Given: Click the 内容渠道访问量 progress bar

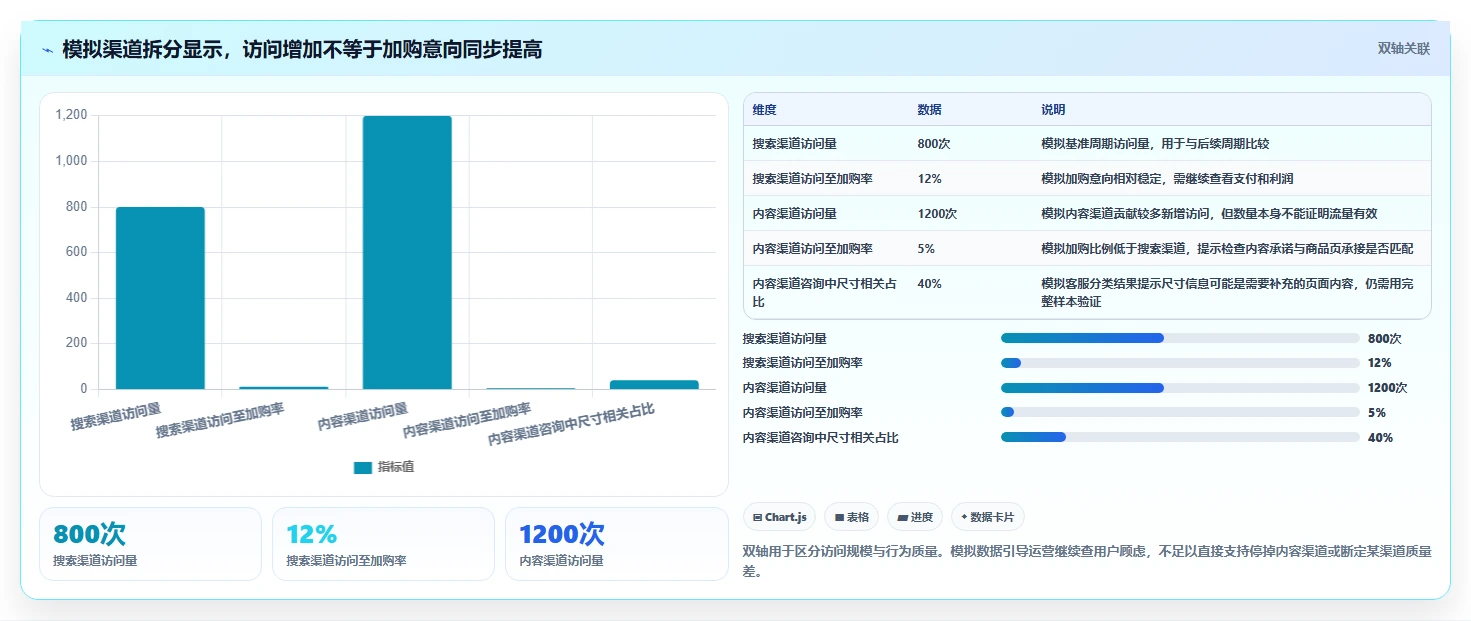Looking at the screenshot, I should coord(1180,387).
